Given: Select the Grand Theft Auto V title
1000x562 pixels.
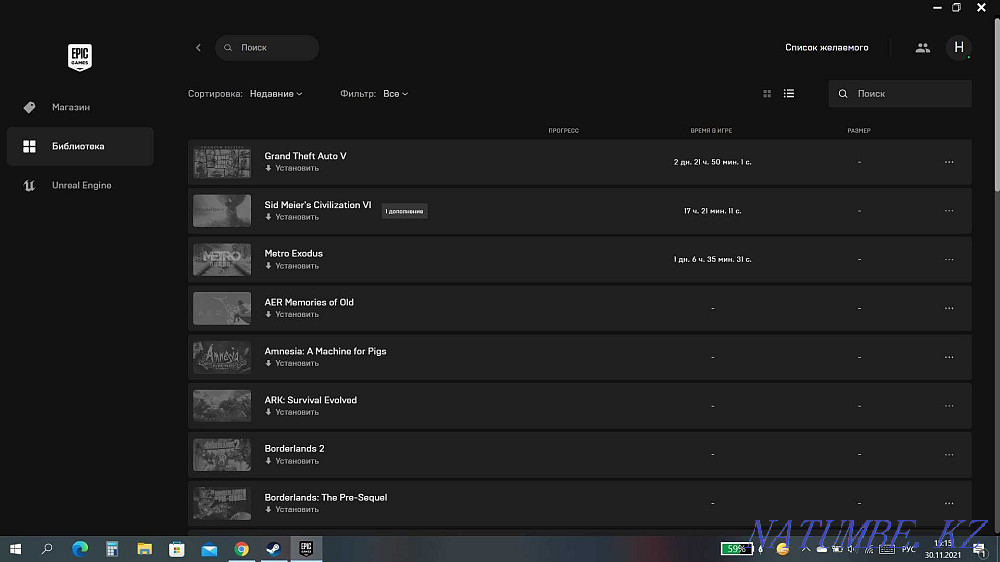Looking at the screenshot, I should click(305, 156).
